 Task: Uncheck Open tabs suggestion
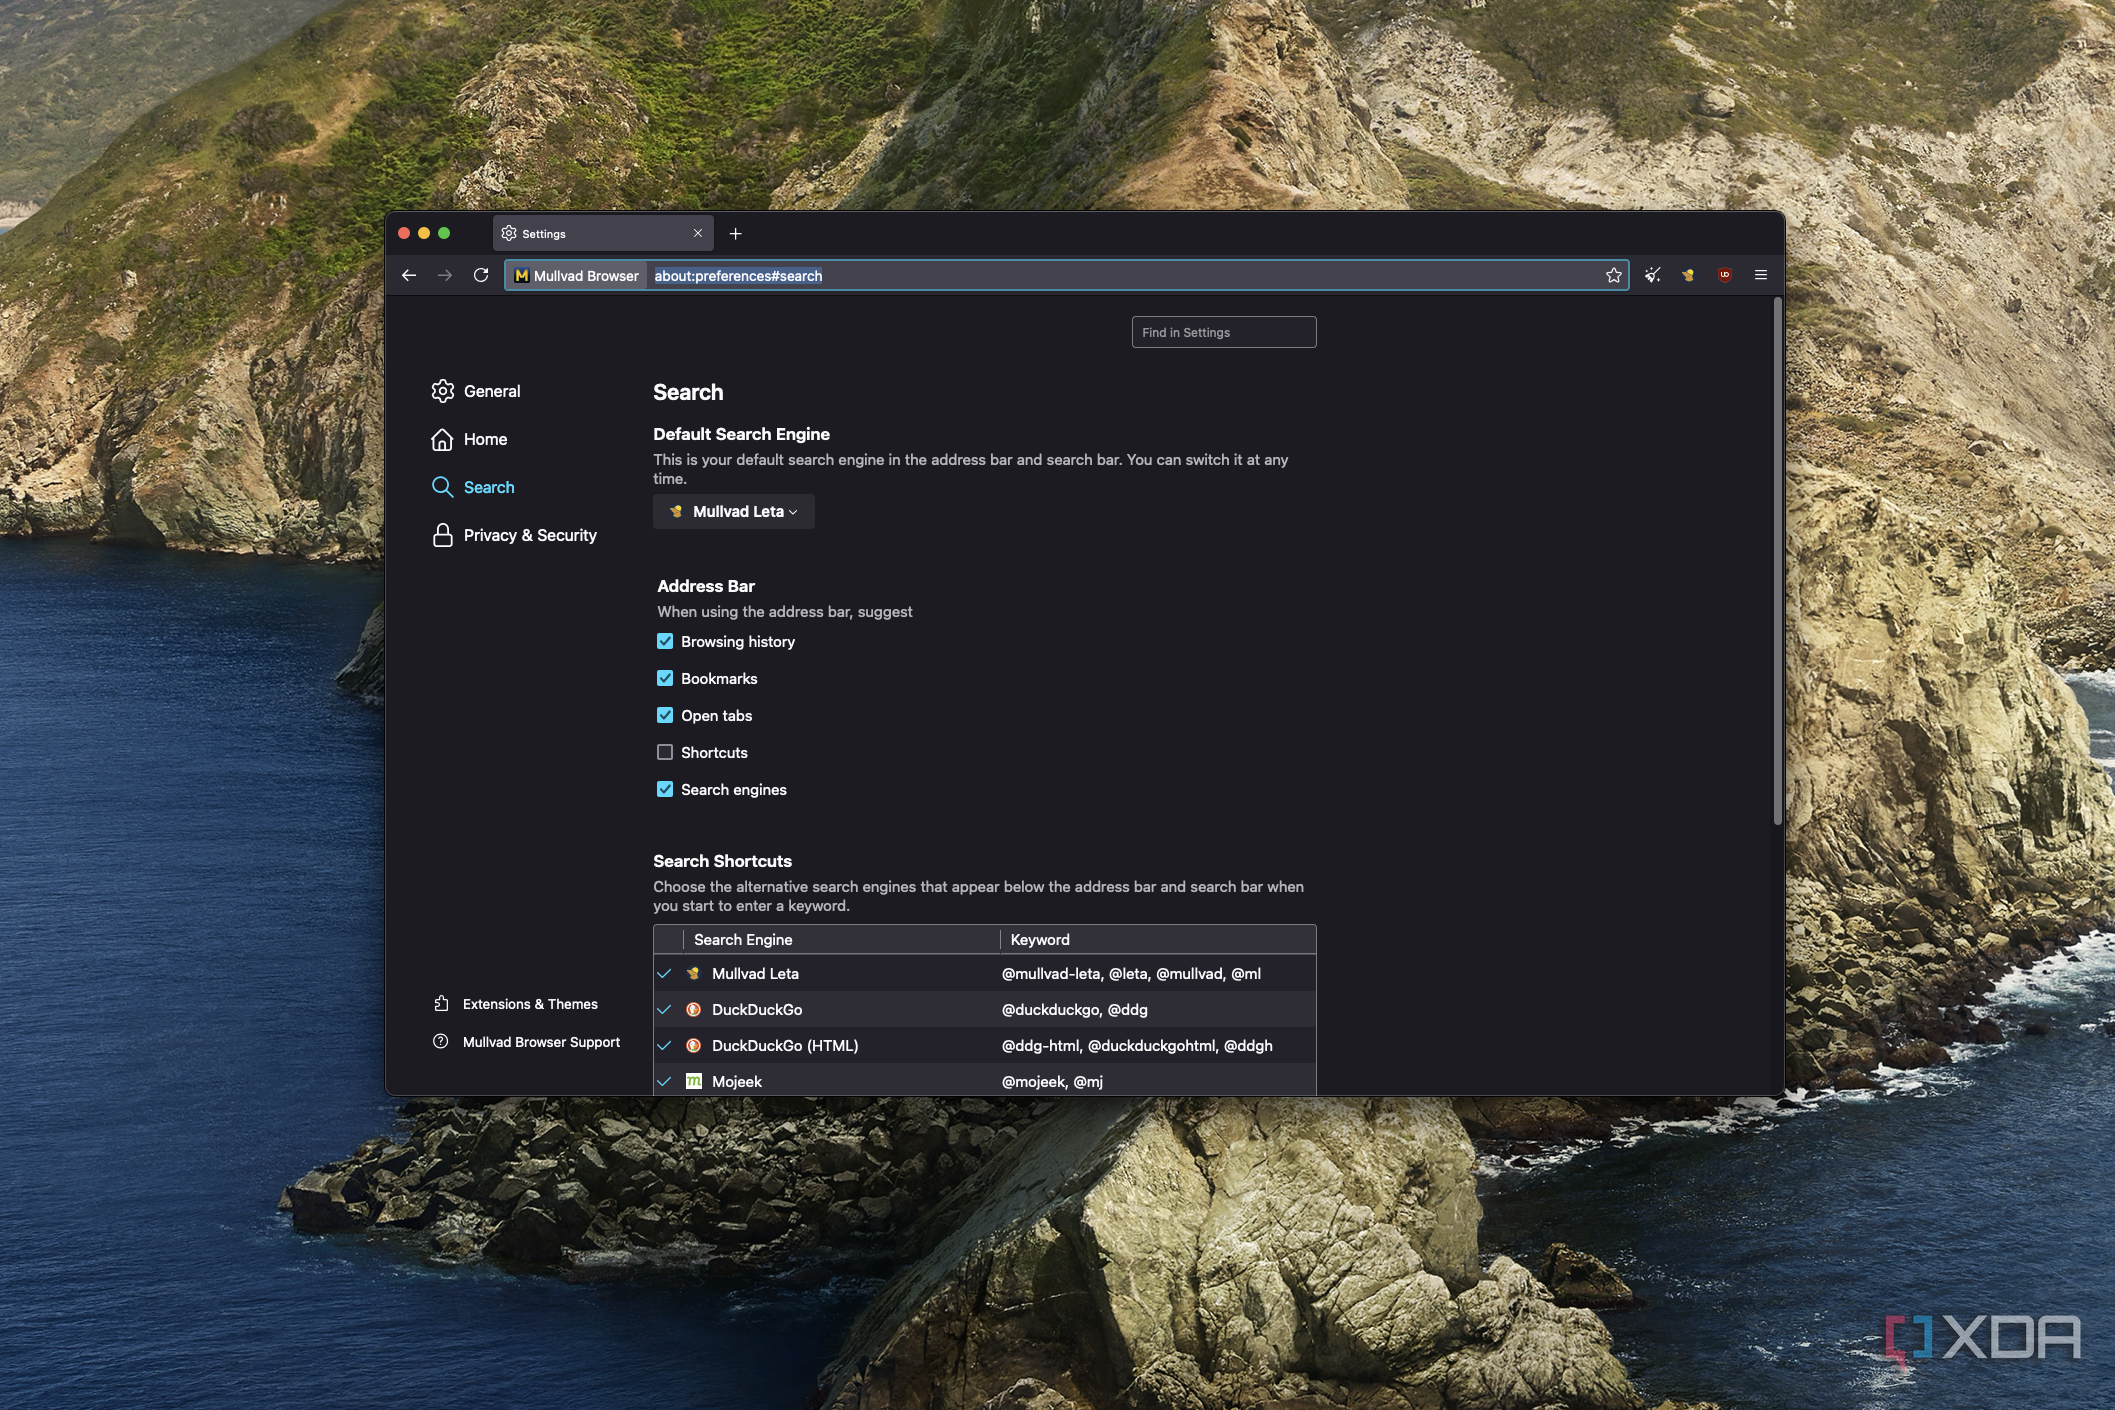pyautogui.click(x=665, y=715)
